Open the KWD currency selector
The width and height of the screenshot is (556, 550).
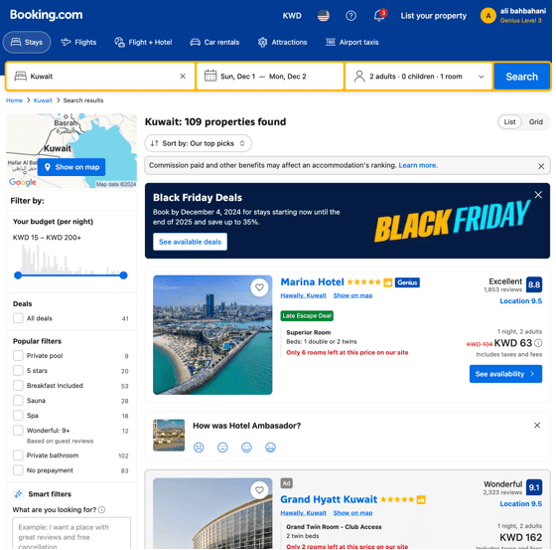292,16
